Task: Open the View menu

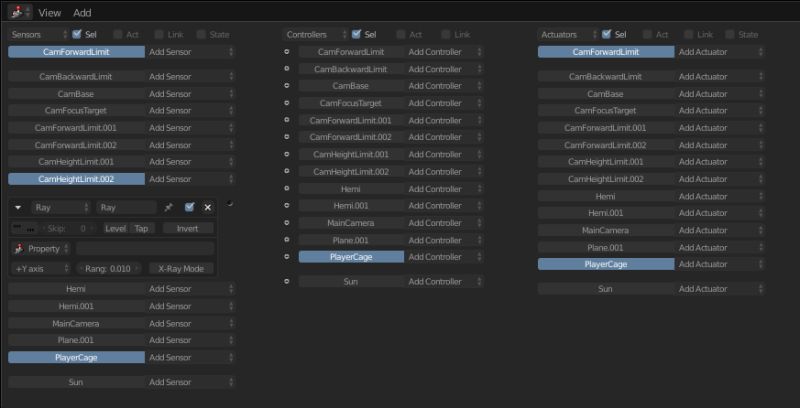Action: (x=49, y=13)
